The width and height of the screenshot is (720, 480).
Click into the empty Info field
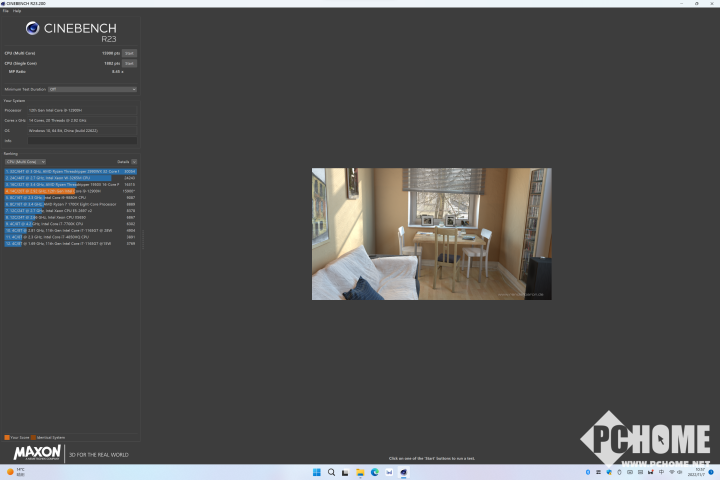click(82, 141)
